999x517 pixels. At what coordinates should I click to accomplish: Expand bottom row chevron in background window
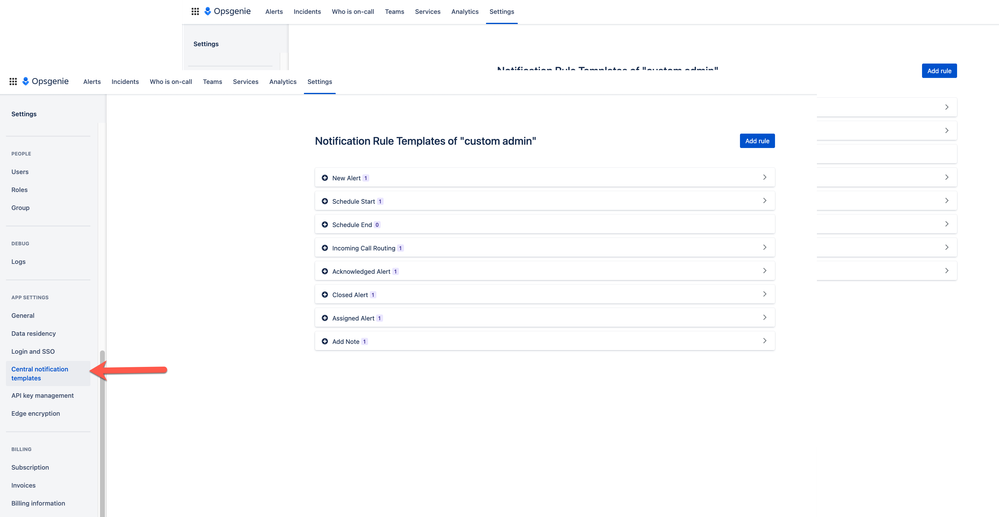tap(947, 270)
